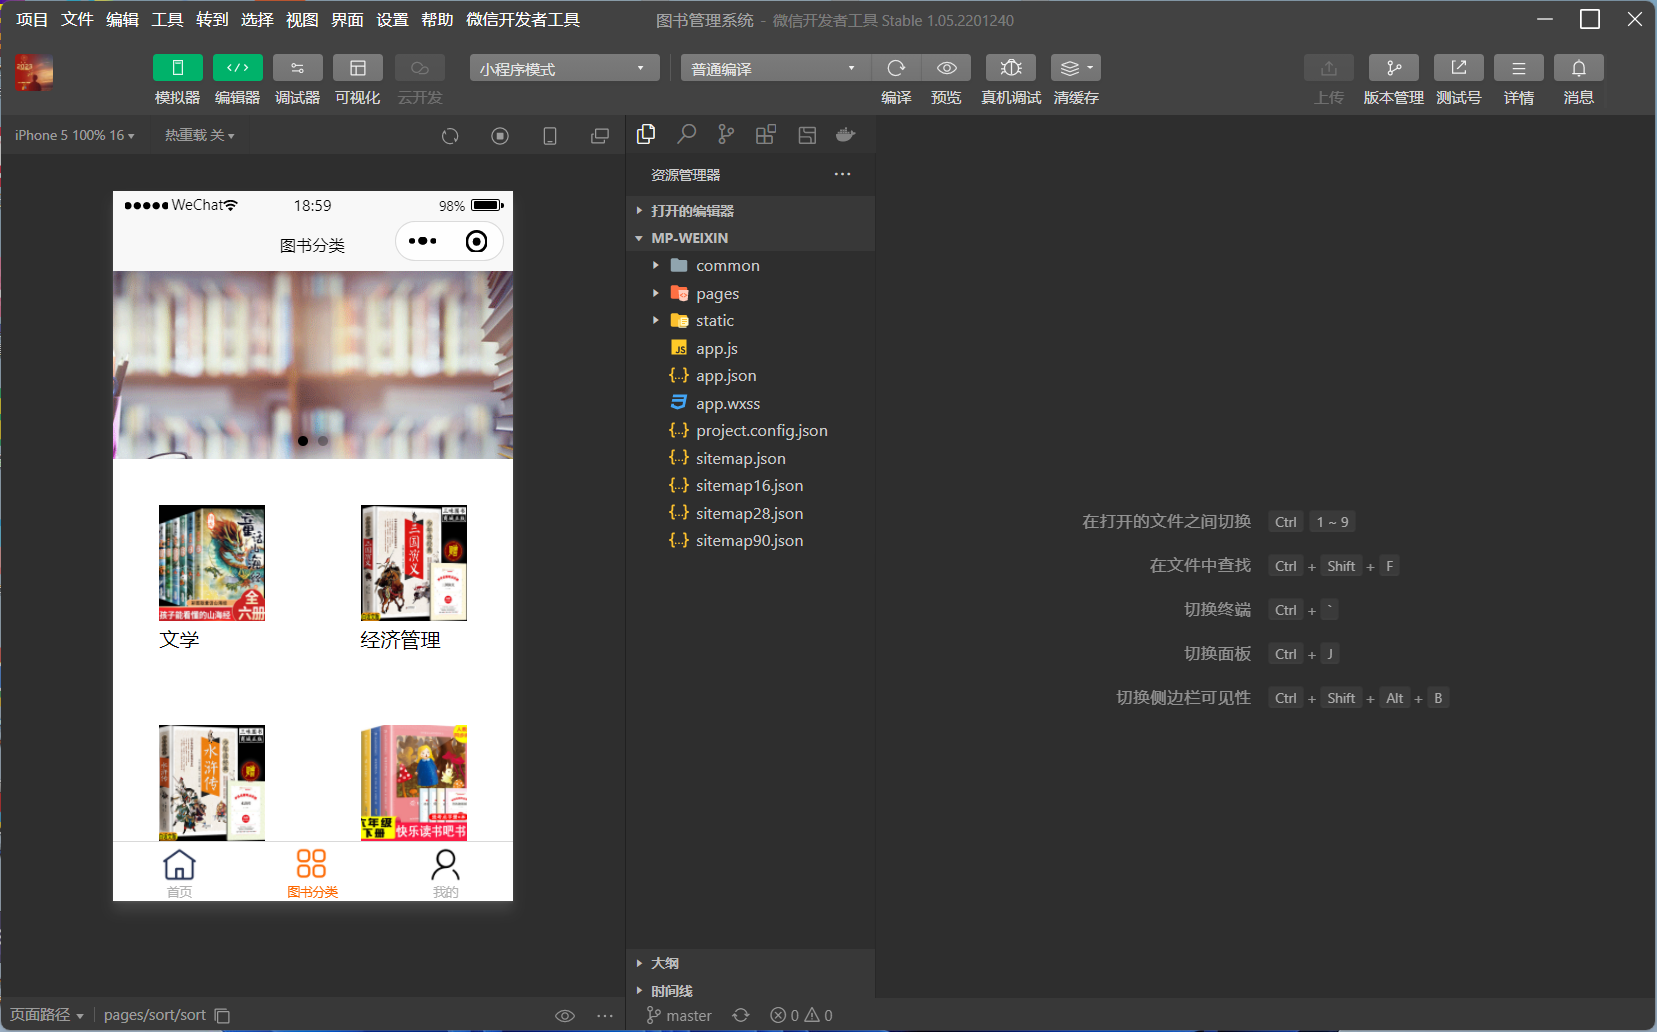Click the status bar eye icon
This screenshot has width=1657, height=1032.
pos(565,1016)
